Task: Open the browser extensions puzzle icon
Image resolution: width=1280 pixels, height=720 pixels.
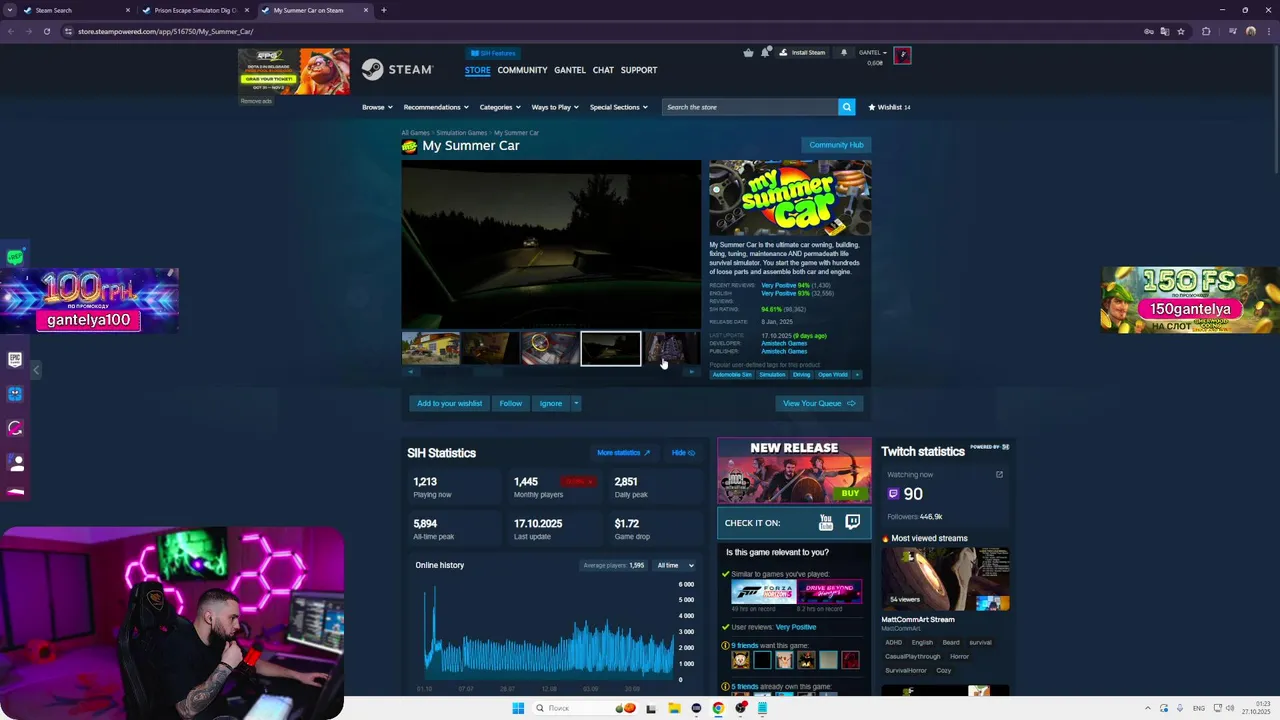Action: pos(1206,31)
